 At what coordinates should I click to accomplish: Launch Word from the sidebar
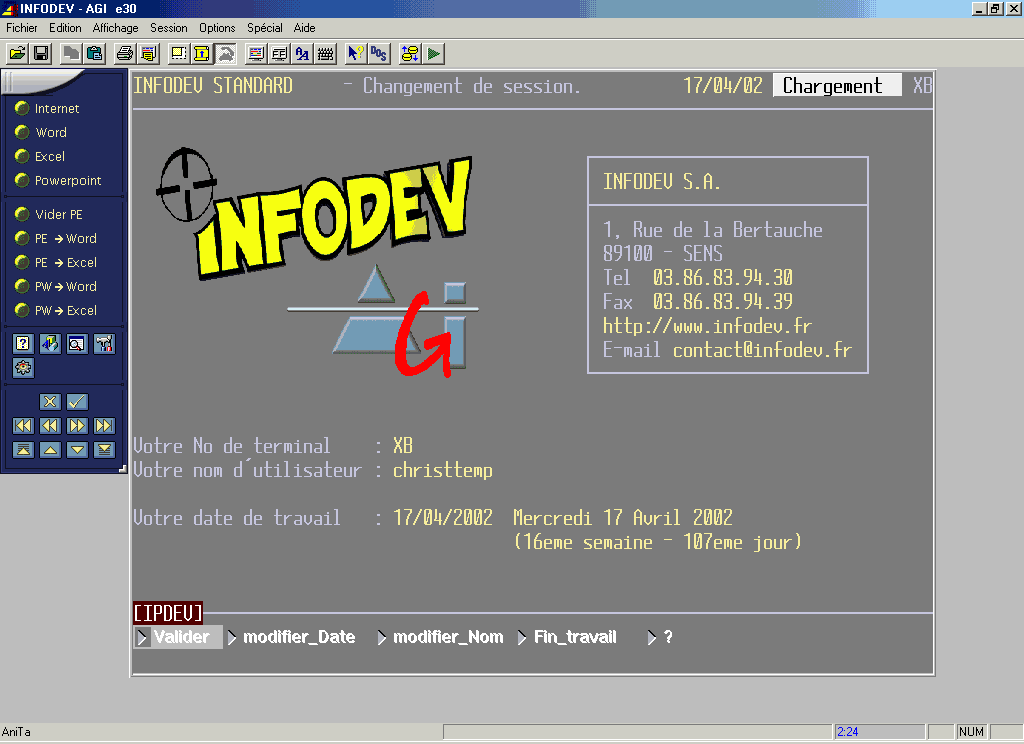tap(41, 133)
